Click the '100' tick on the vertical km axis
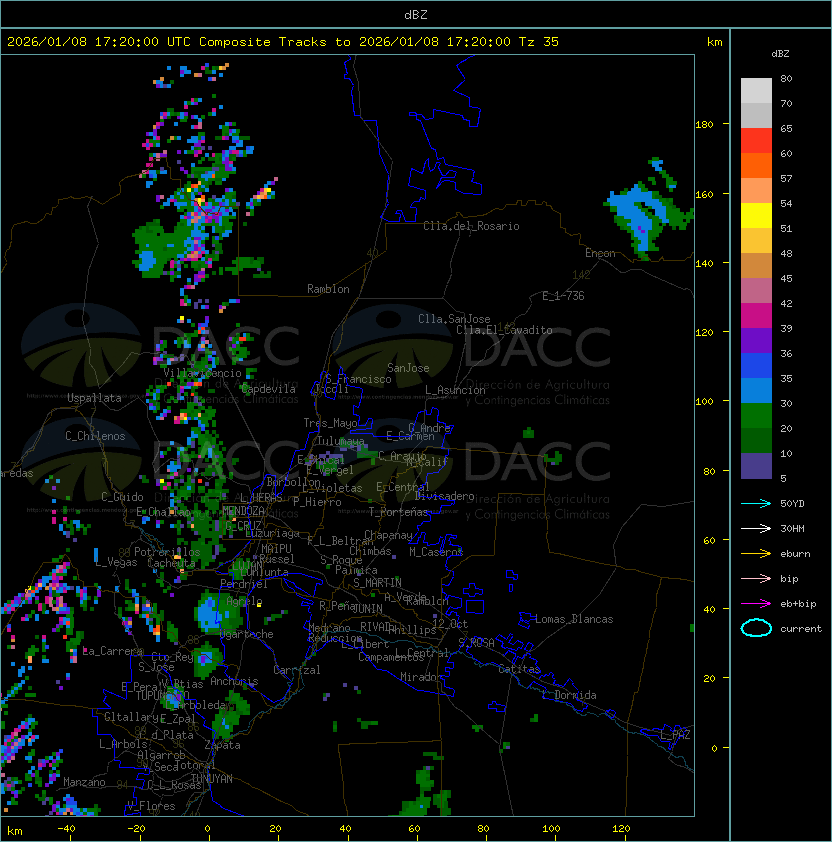Viewport: 832px width, 842px height. pyautogui.click(x=704, y=402)
